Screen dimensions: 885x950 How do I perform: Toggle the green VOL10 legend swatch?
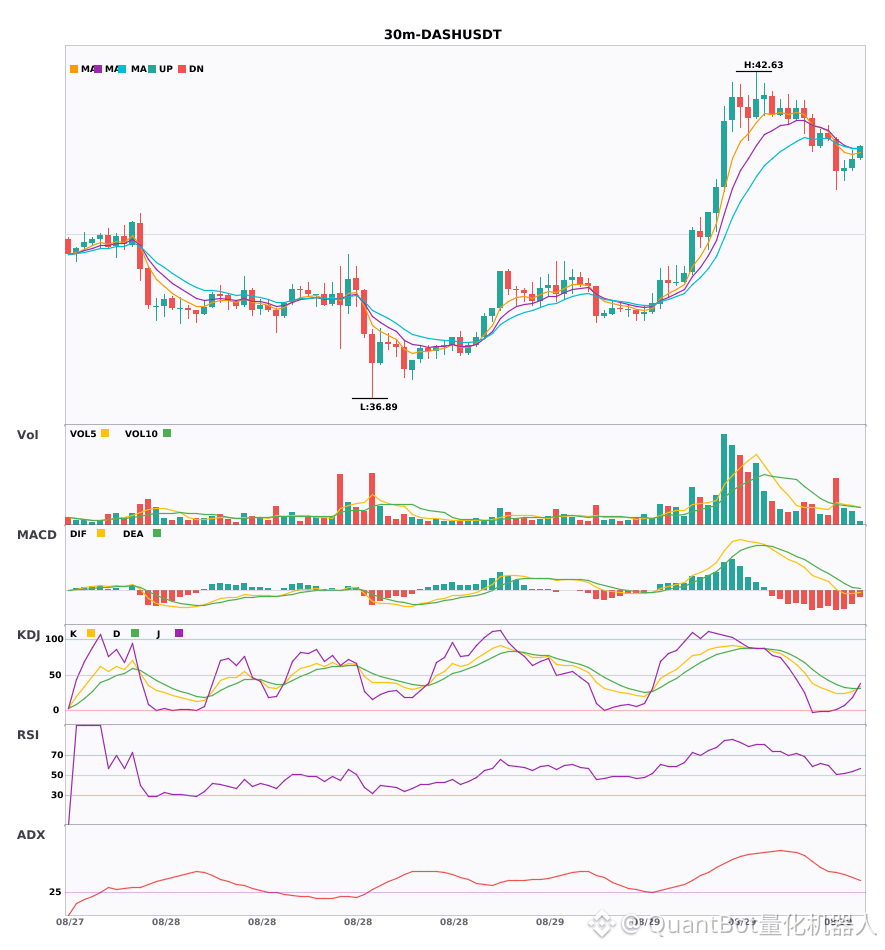tap(167, 433)
